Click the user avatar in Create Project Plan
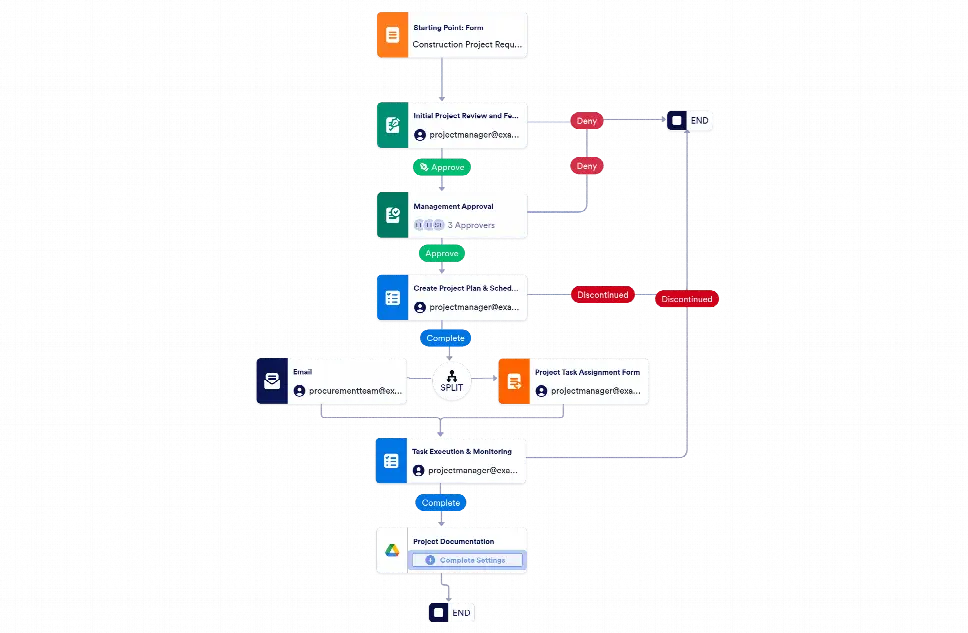 coord(420,307)
